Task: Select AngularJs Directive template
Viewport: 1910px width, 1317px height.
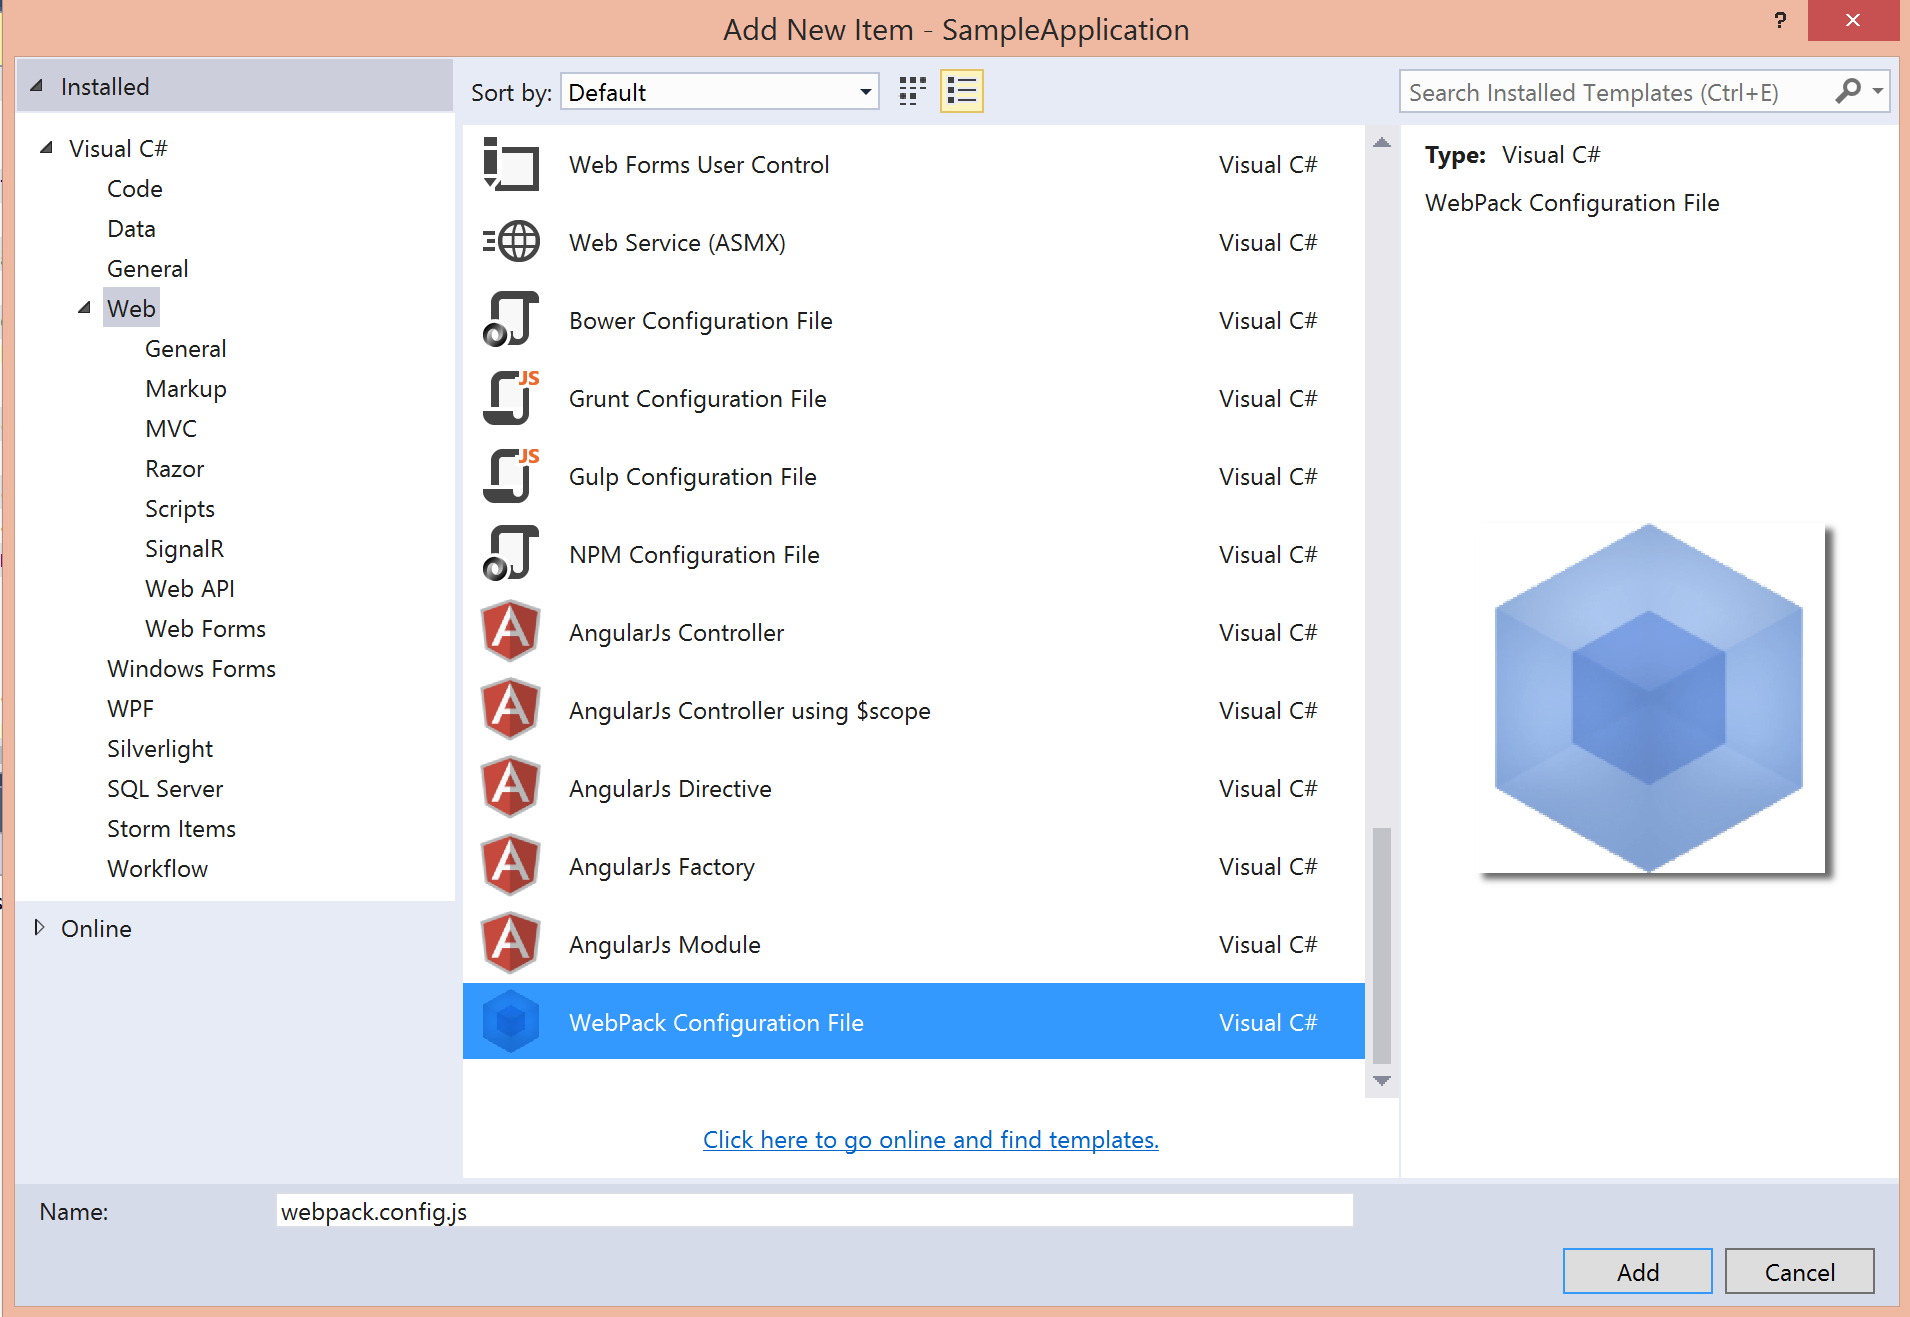Action: (x=914, y=788)
